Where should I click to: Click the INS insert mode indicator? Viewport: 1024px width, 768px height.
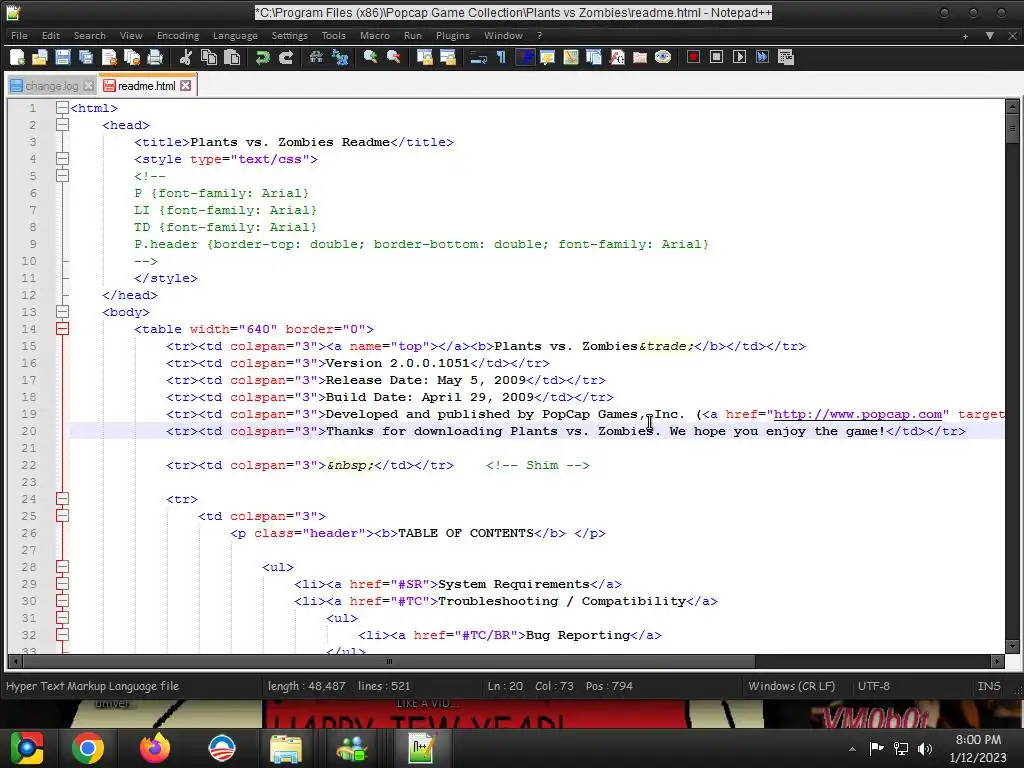click(x=989, y=686)
